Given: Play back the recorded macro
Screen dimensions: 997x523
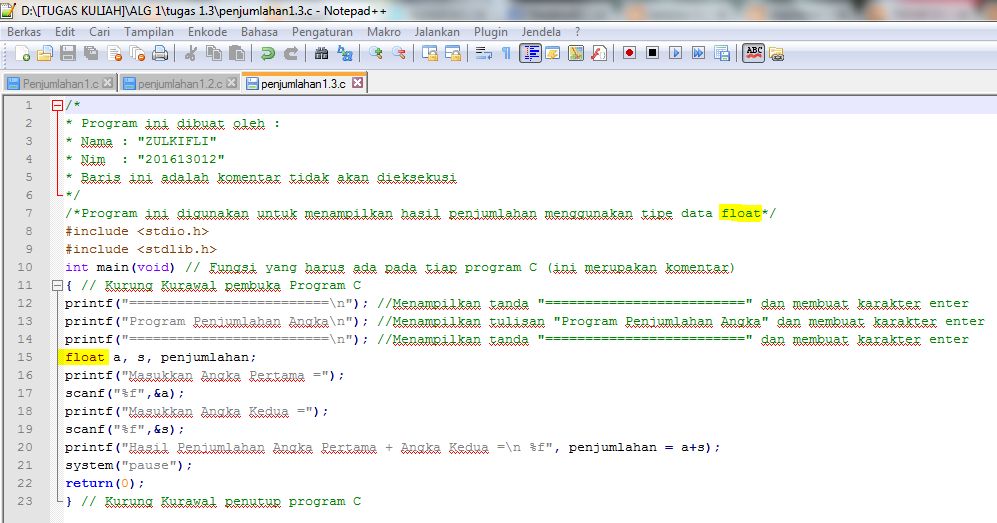Looking at the screenshot, I should coord(675,53).
